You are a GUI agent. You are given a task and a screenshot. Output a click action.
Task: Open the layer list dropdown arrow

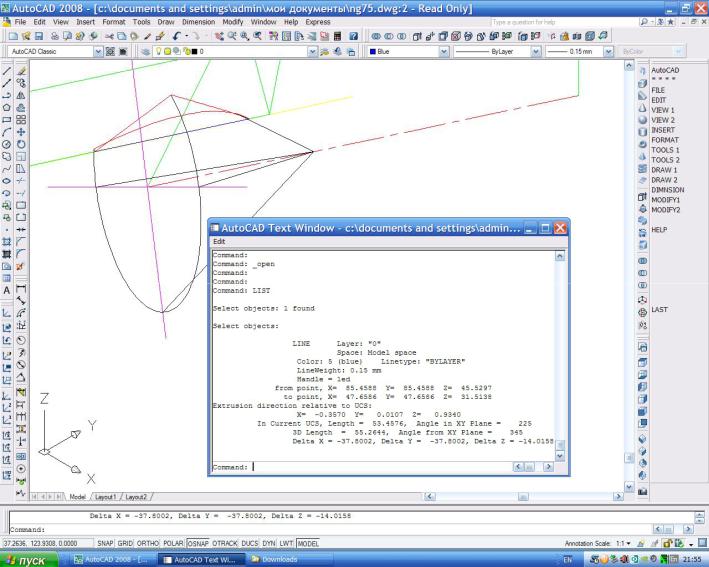coord(312,52)
